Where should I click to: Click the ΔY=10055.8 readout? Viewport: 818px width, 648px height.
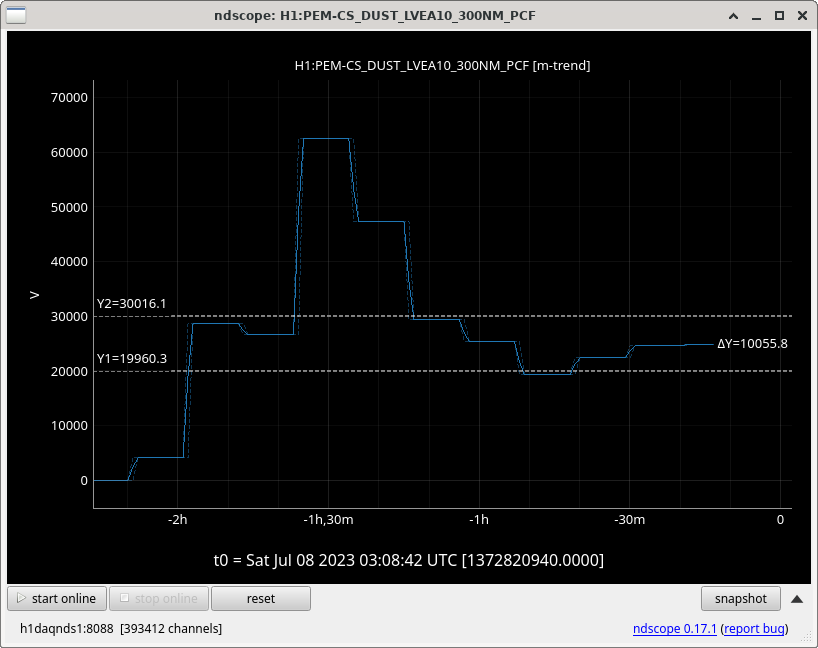point(752,344)
